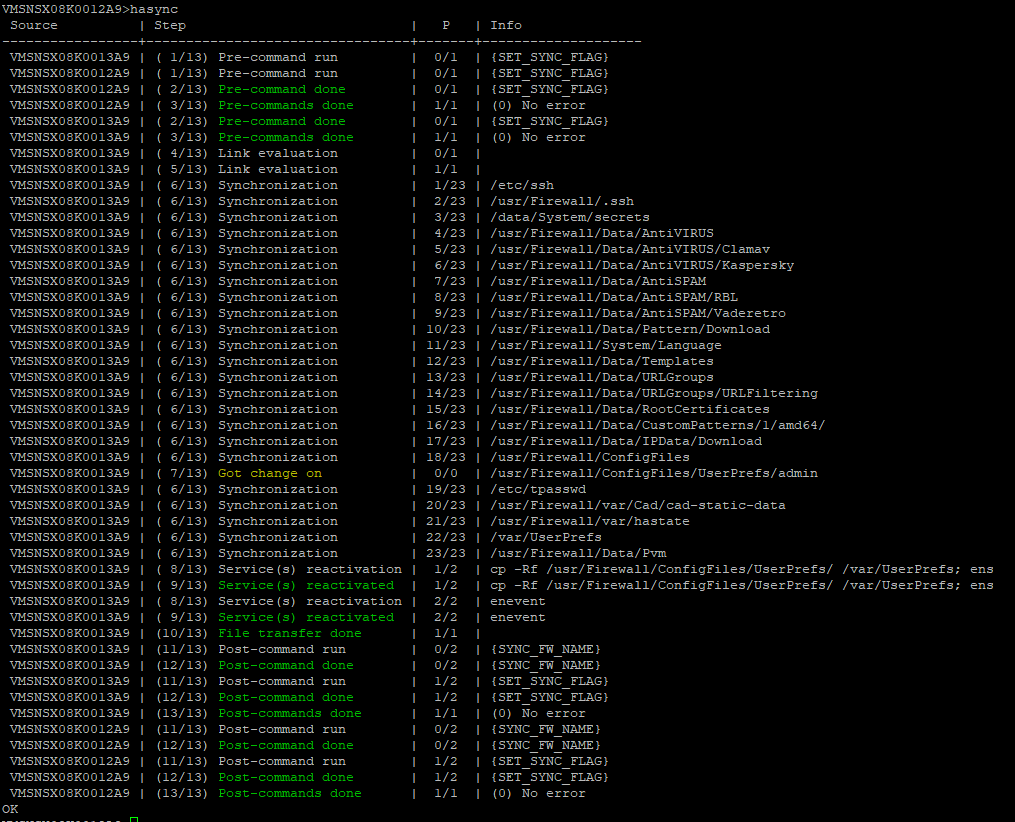Click the Info column header
The height and width of the screenshot is (822, 1015).
(x=506, y=25)
